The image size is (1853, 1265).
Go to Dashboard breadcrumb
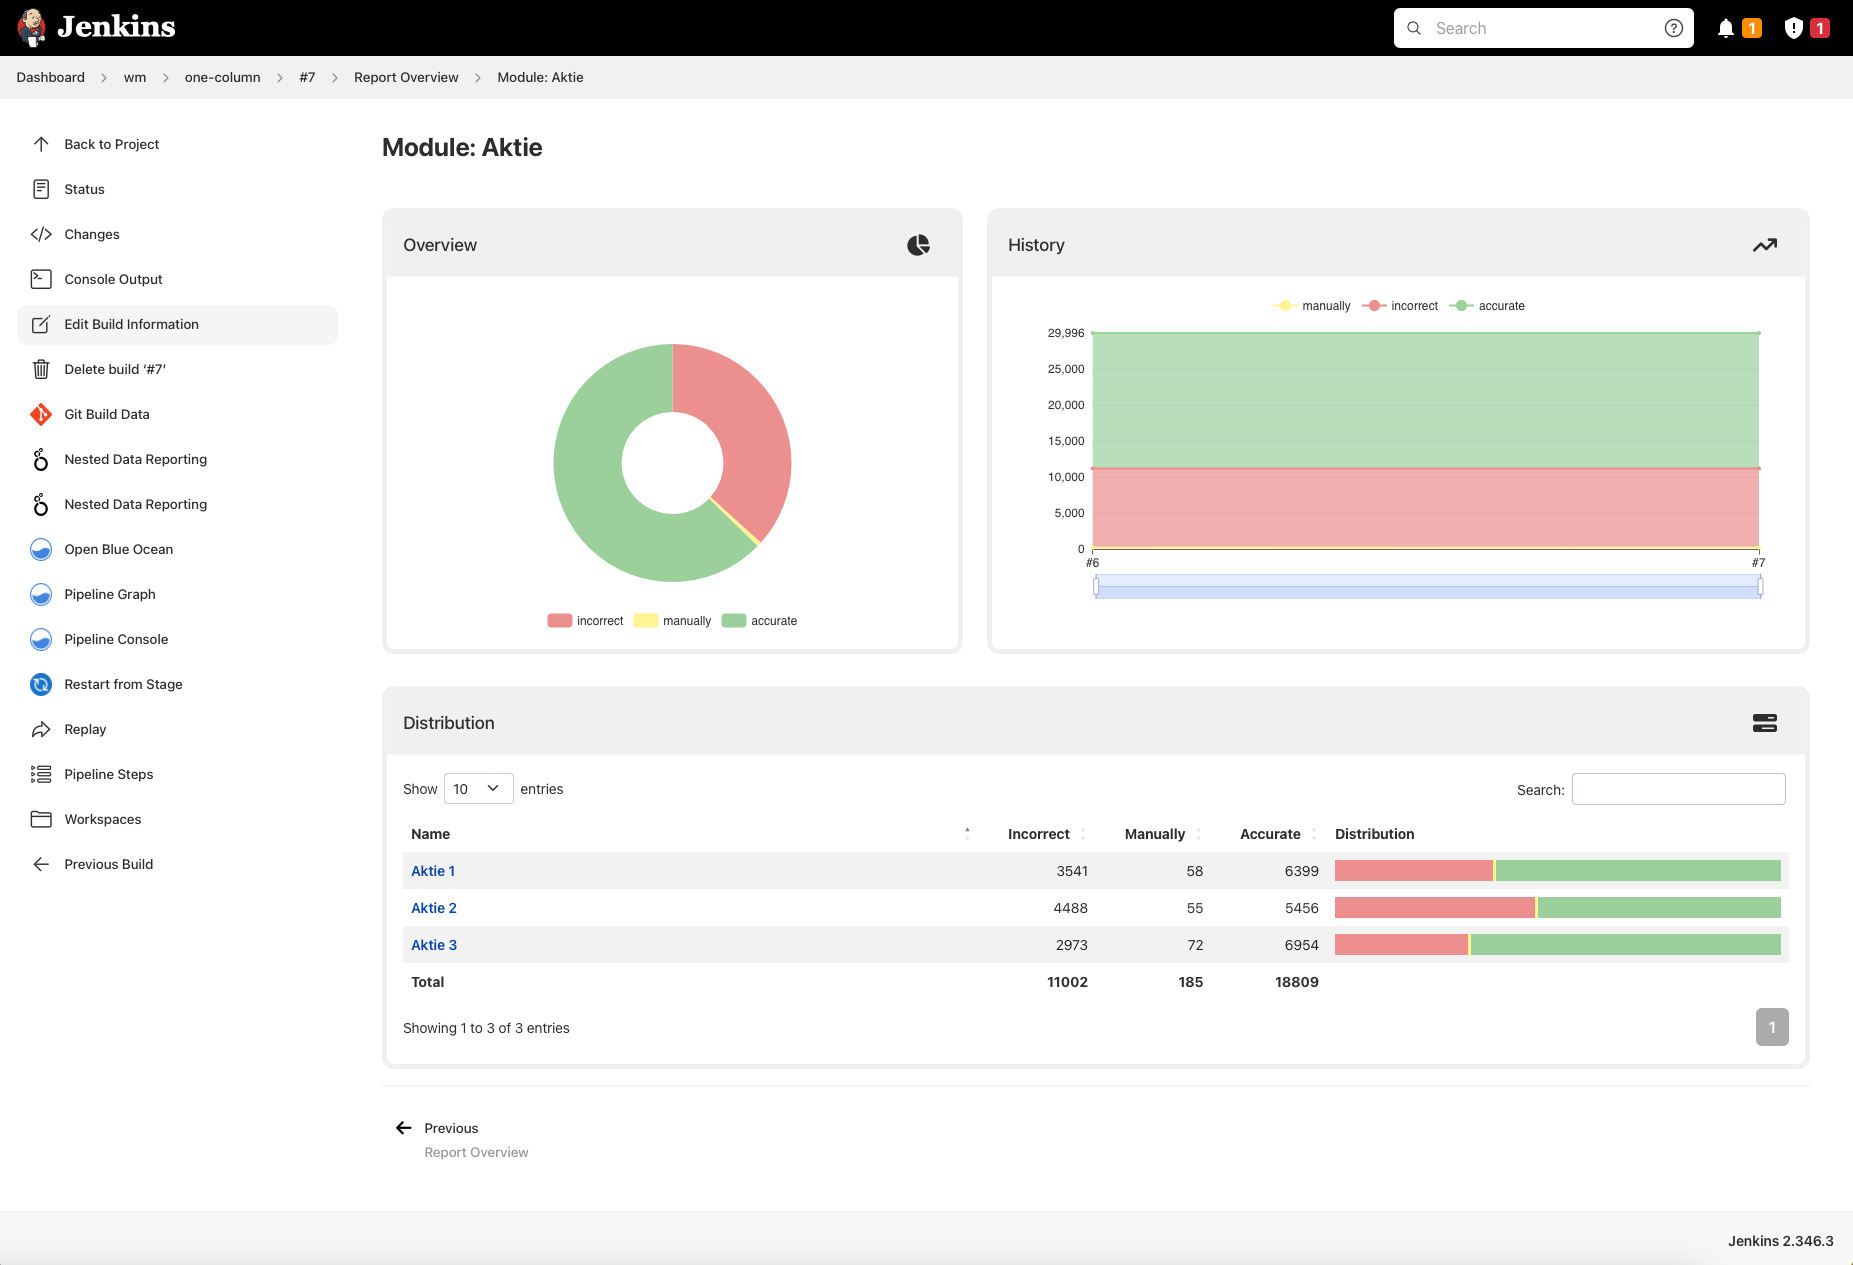point(50,77)
